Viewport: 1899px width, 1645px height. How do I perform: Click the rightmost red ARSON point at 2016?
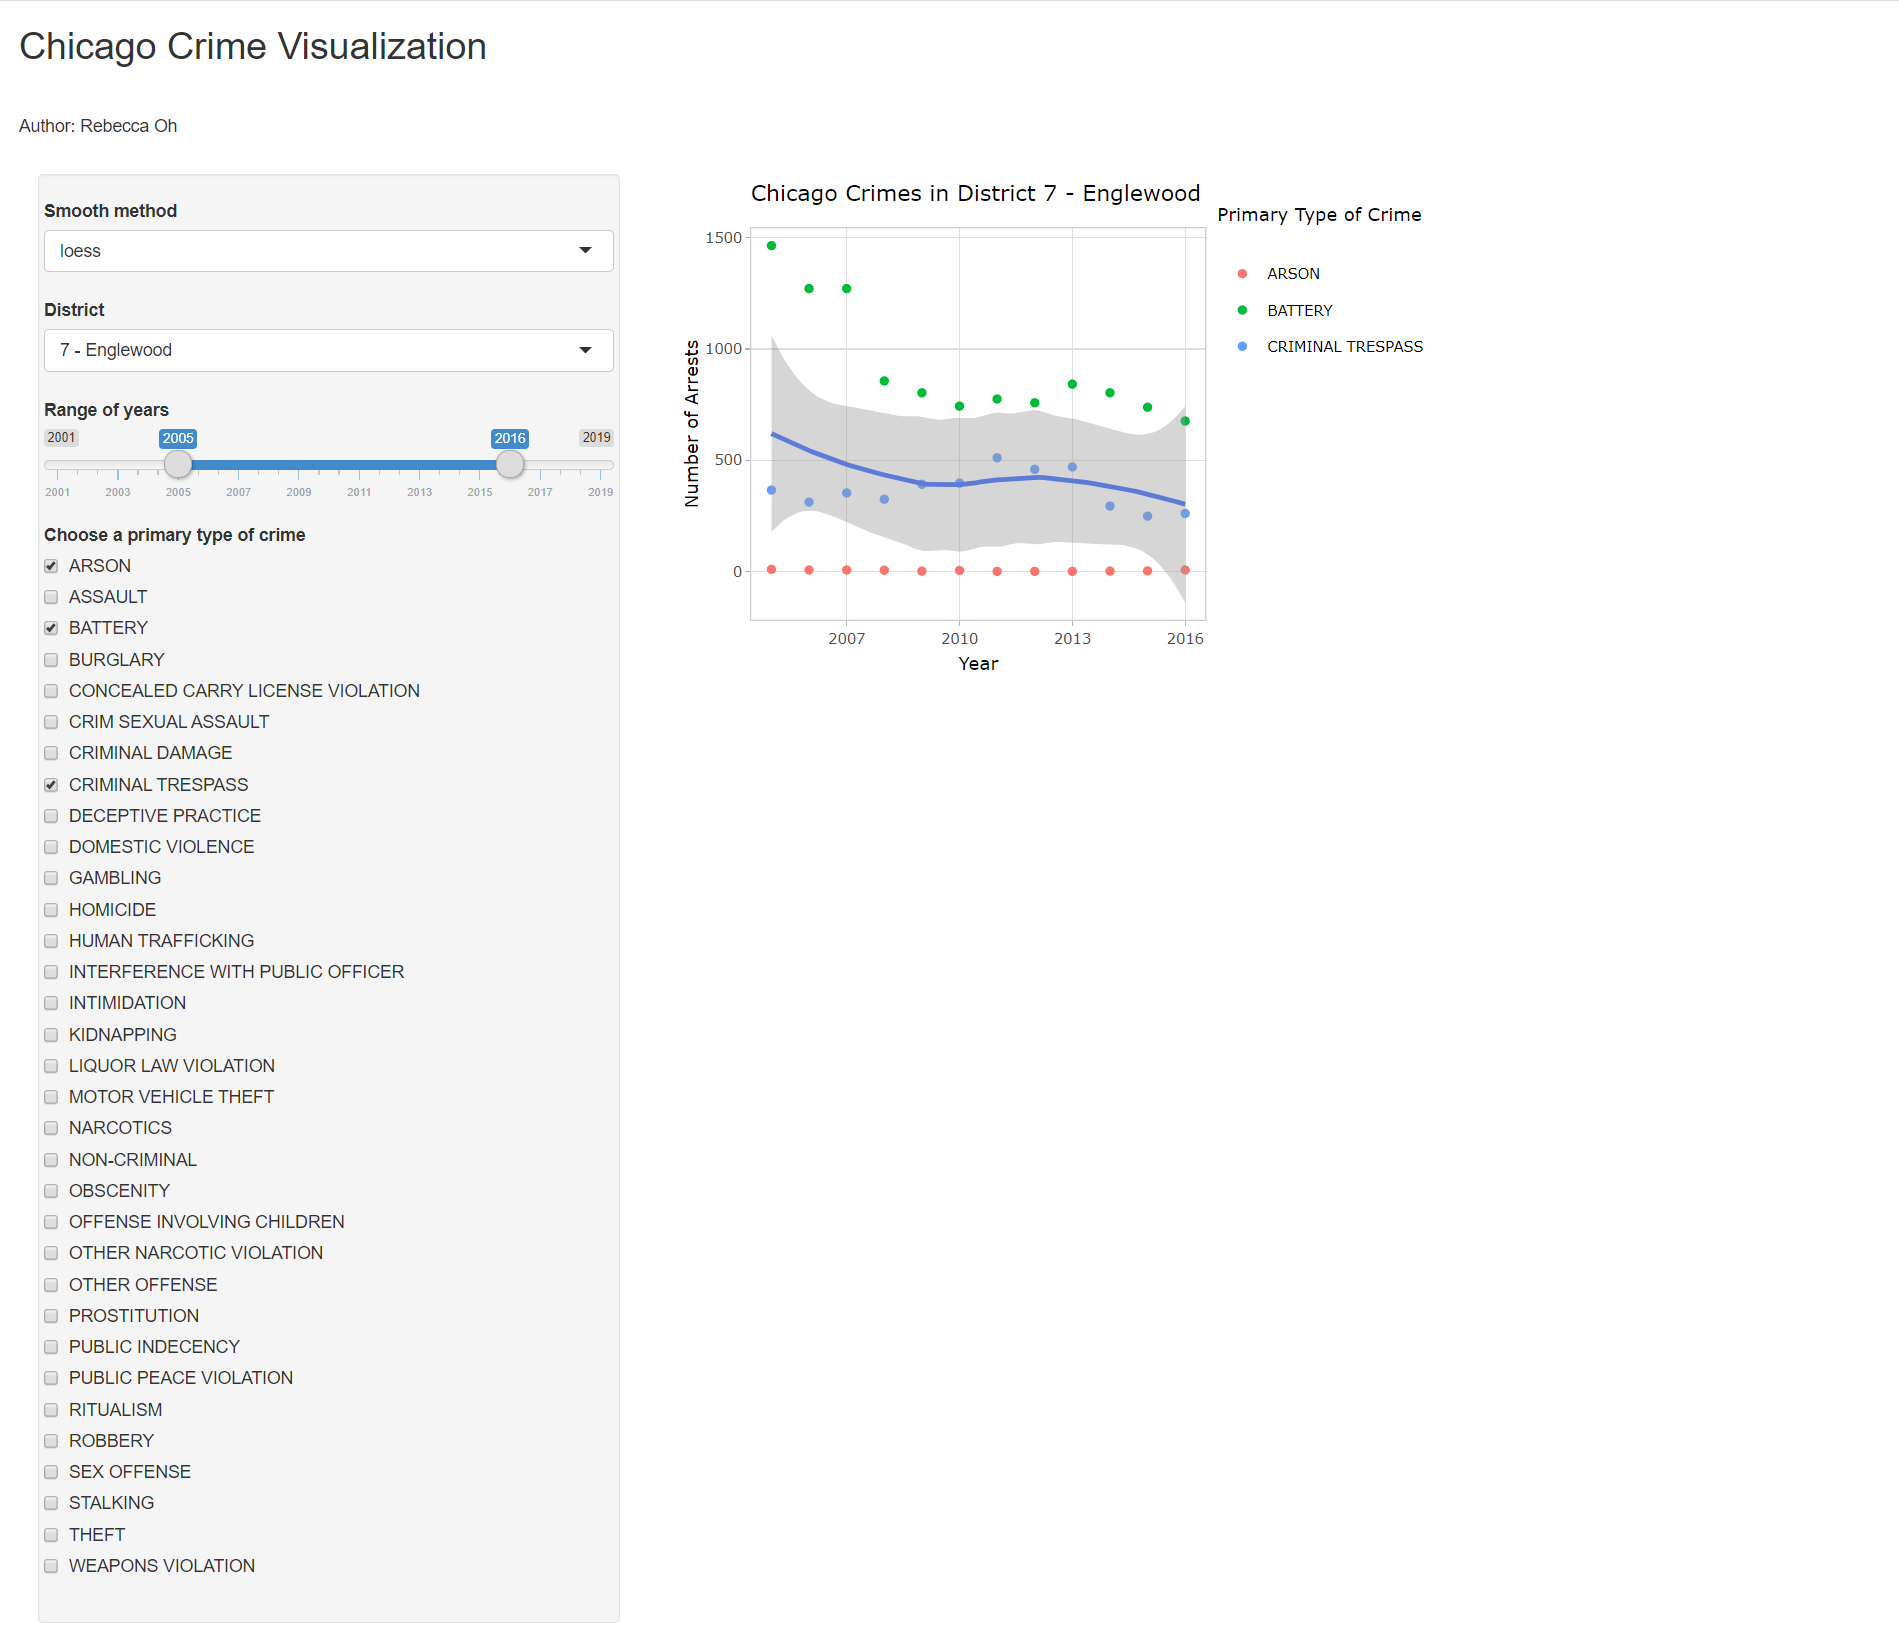point(1185,570)
